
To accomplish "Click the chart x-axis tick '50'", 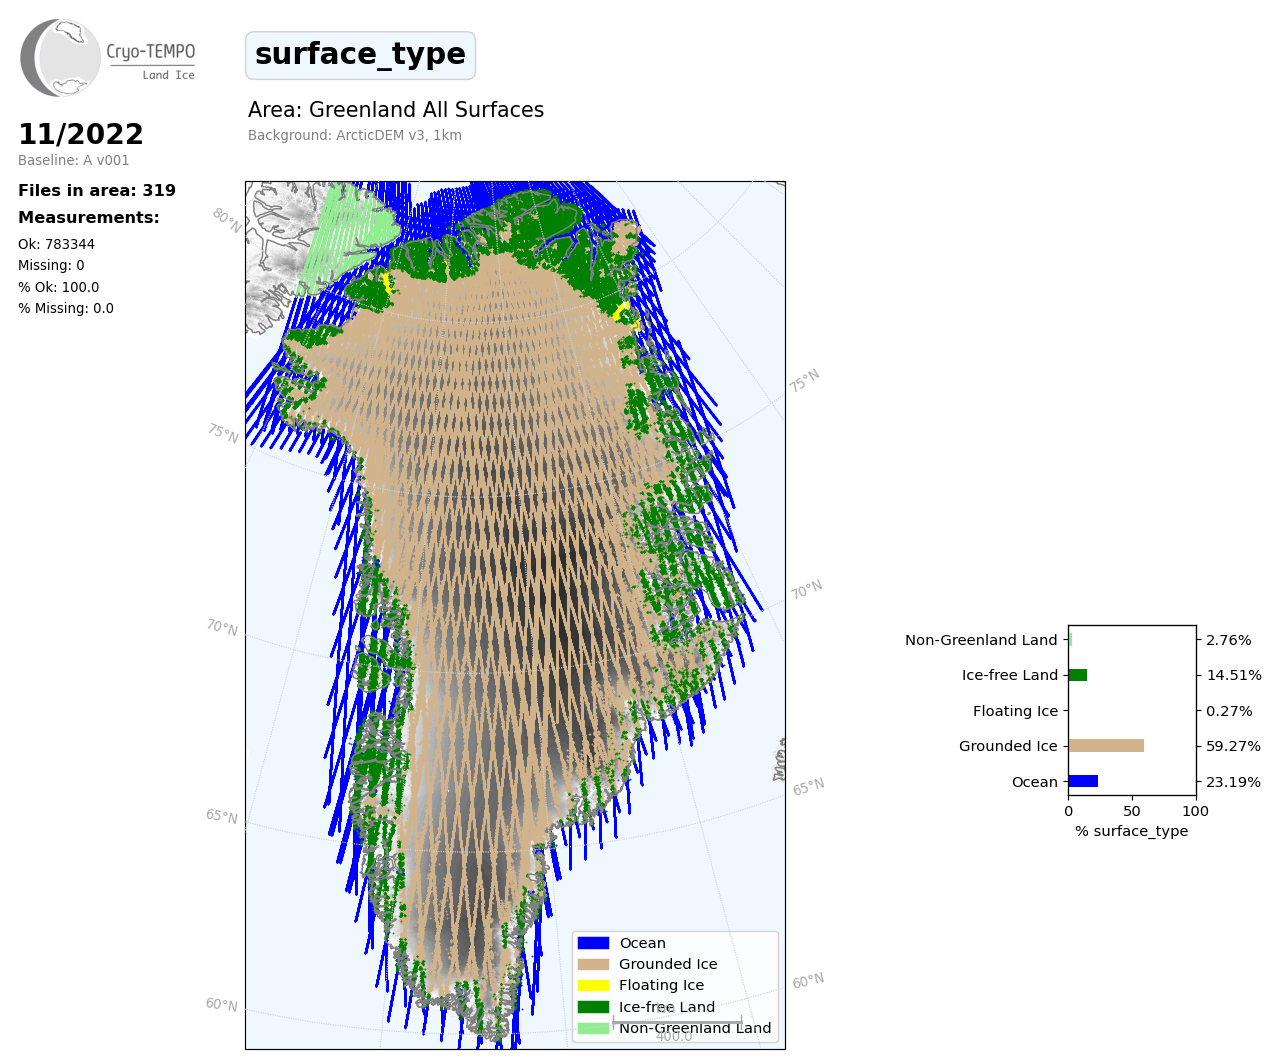I will (1132, 811).
